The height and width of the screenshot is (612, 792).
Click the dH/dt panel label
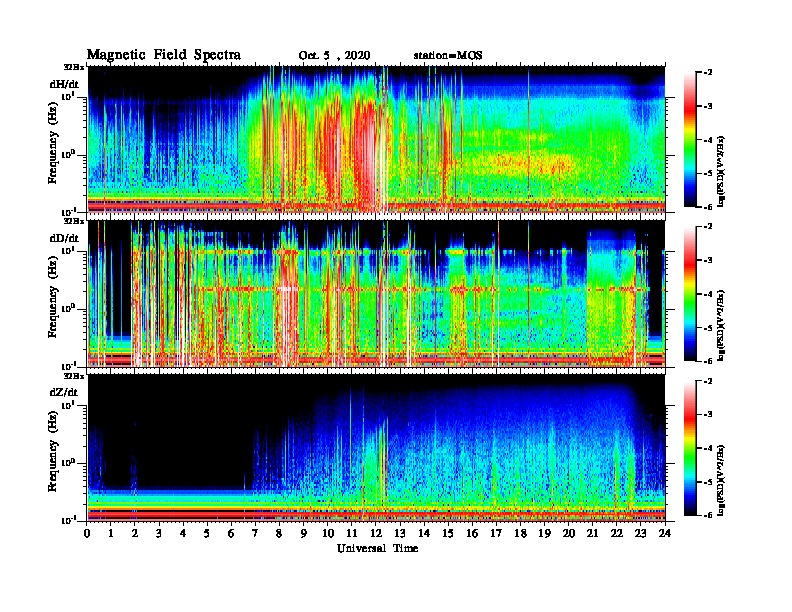64,84
